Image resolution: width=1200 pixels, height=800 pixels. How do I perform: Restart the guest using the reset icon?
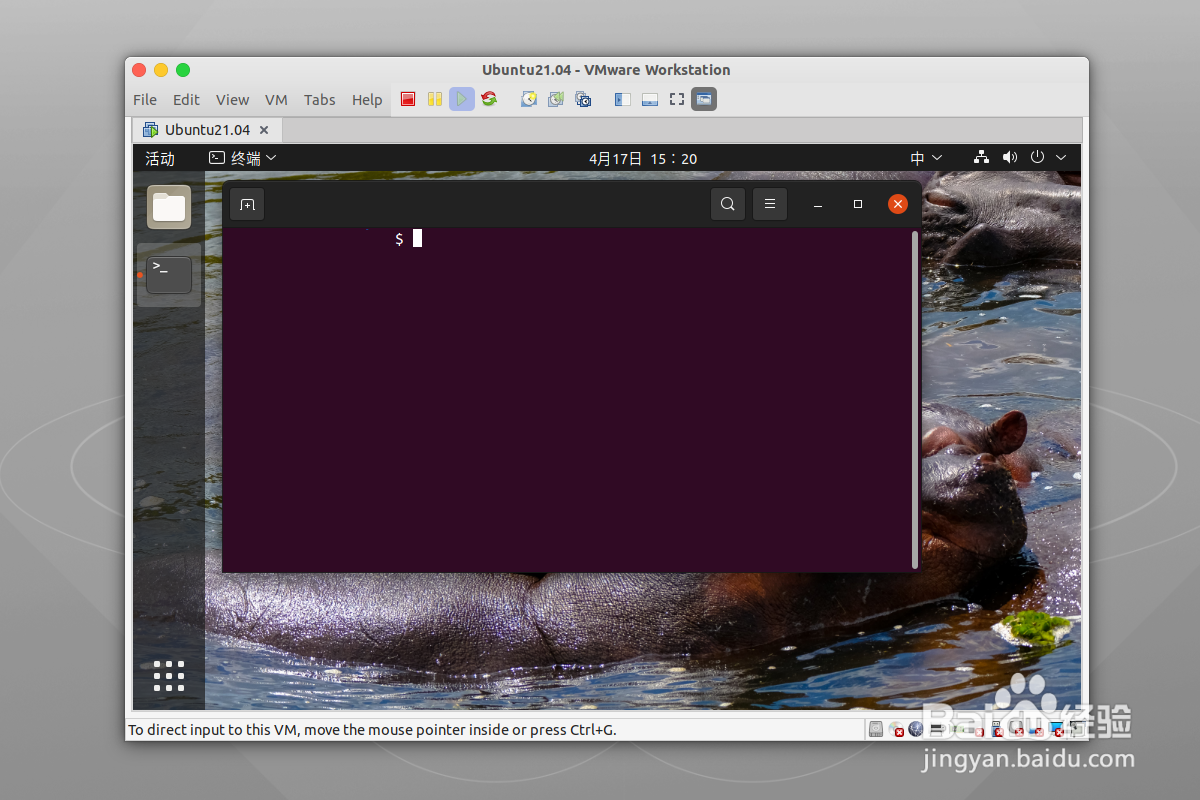point(488,99)
